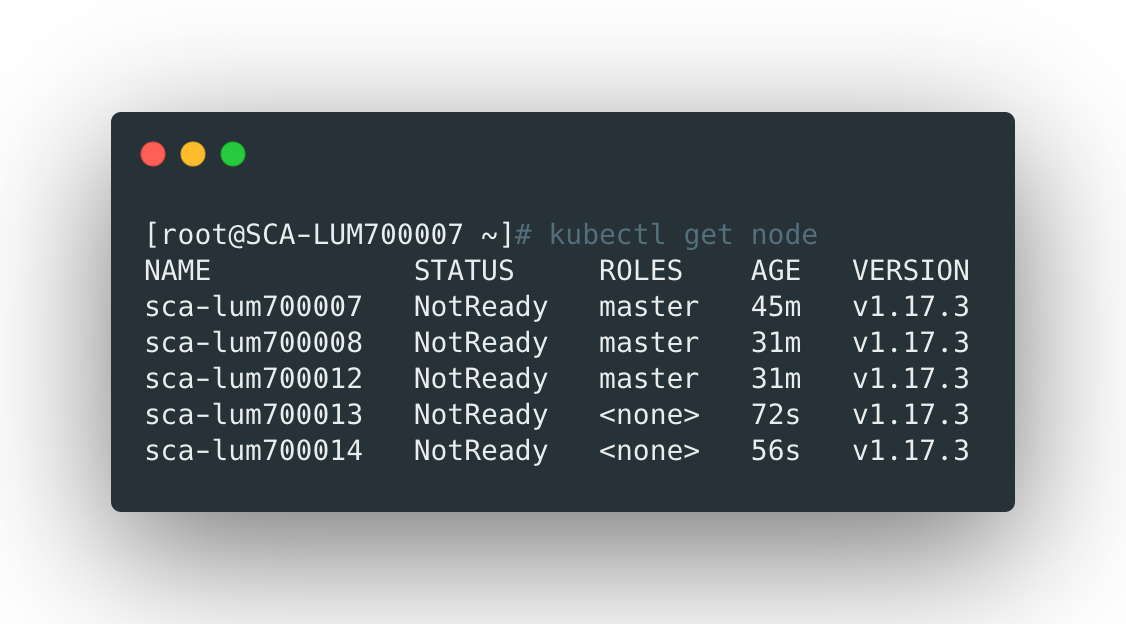This screenshot has width=1126, height=624.
Task: Click the 45m age value
Action: pos(776,307)
